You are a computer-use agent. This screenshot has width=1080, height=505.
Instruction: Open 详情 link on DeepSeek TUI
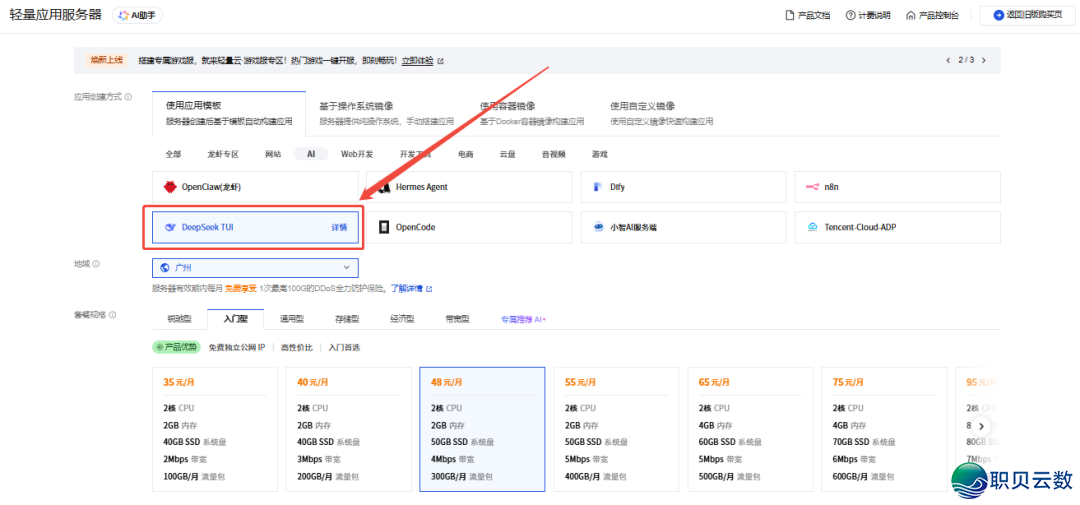[339, 227]
